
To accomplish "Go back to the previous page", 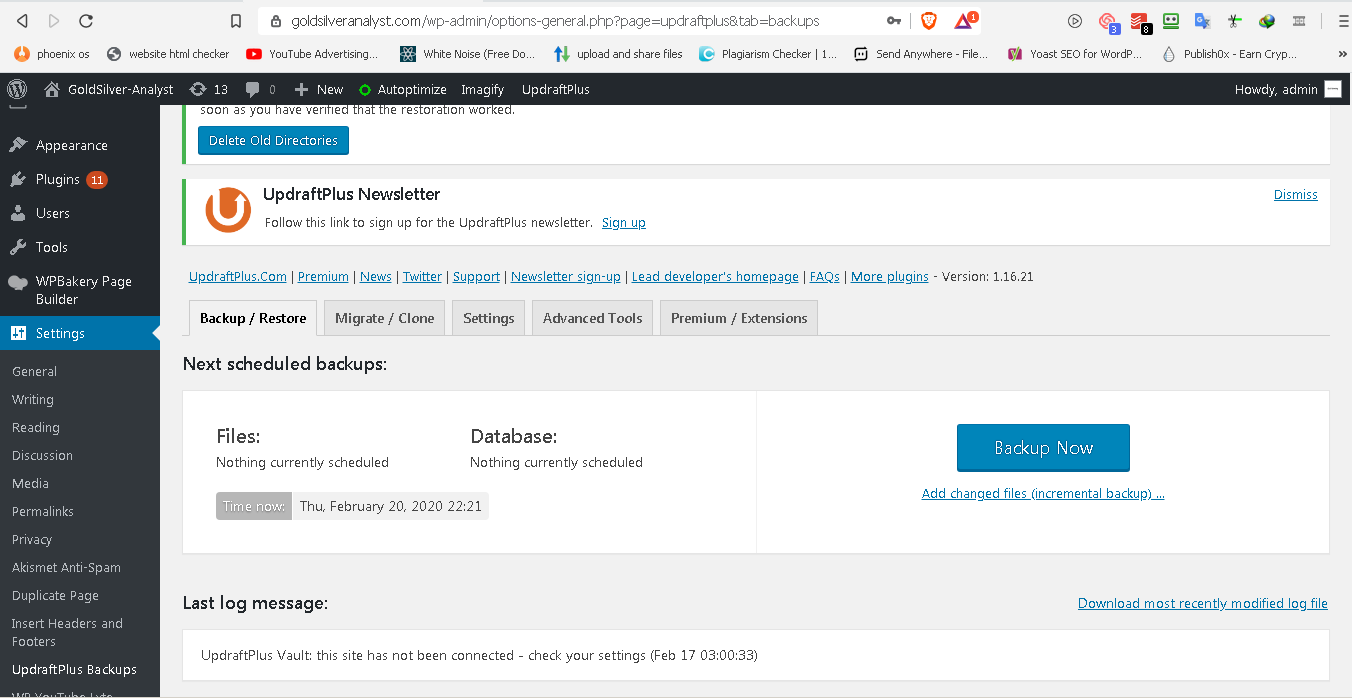I will point(22,20).
